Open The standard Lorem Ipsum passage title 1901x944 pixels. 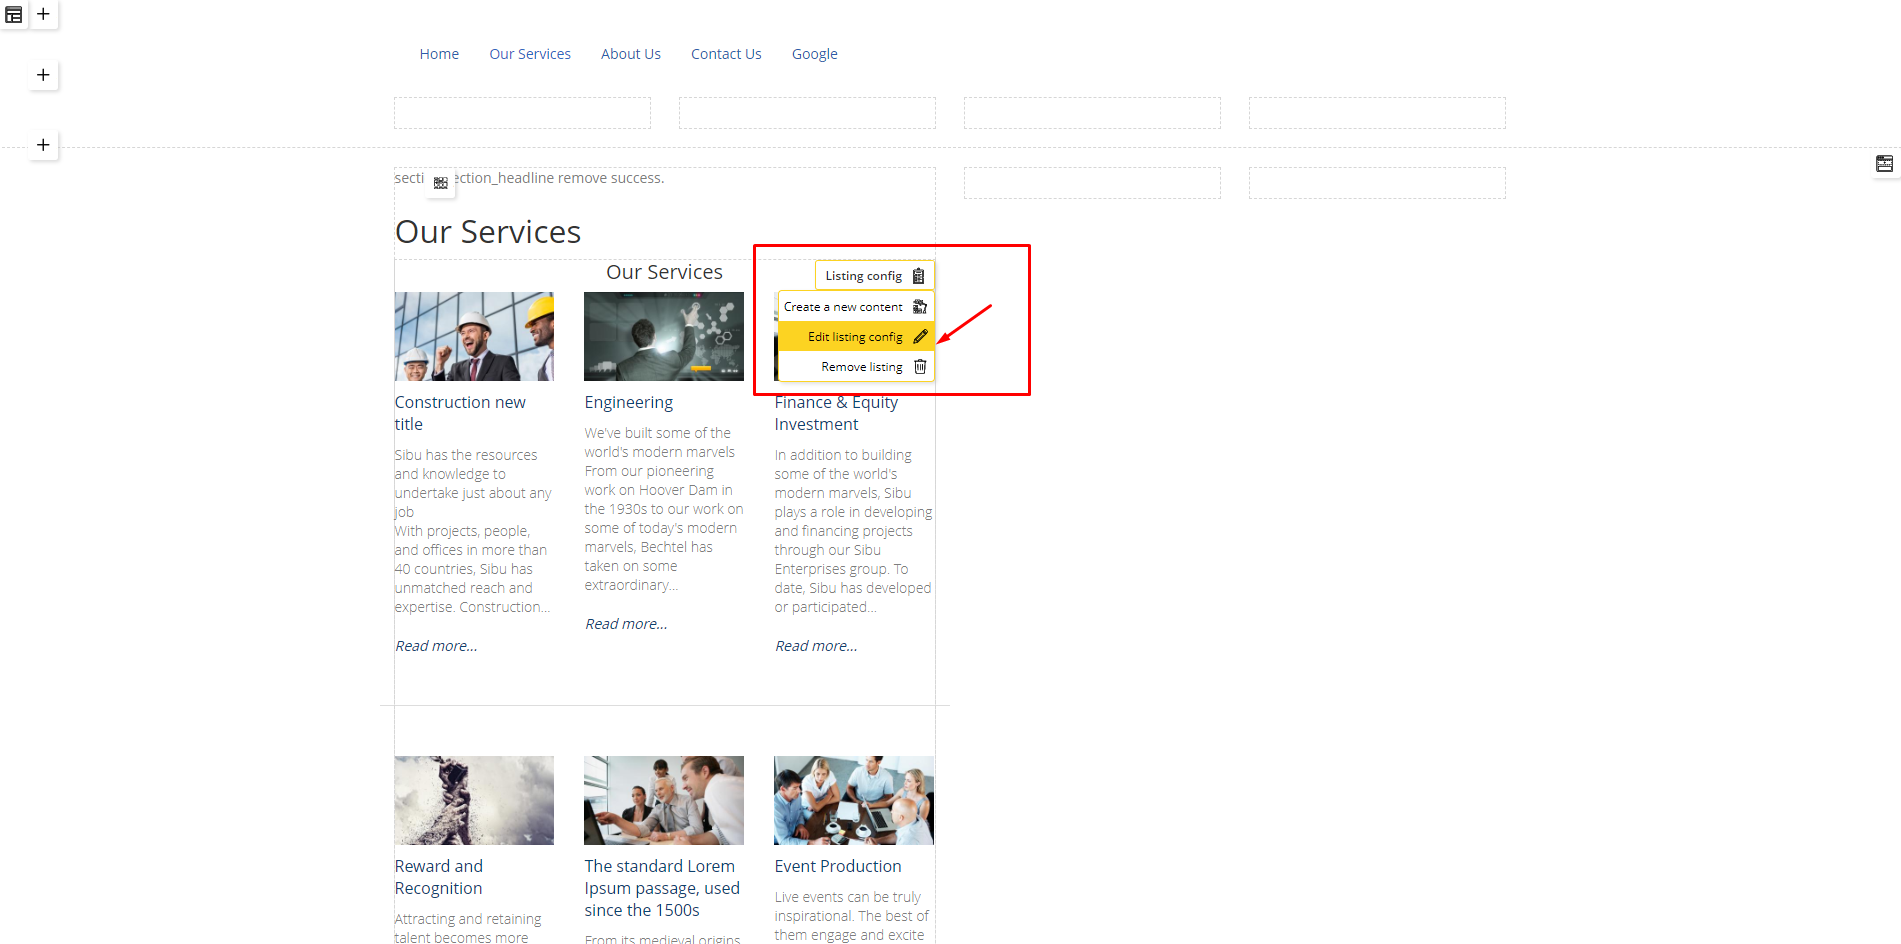pyautogui.click(x=662, y=888)
